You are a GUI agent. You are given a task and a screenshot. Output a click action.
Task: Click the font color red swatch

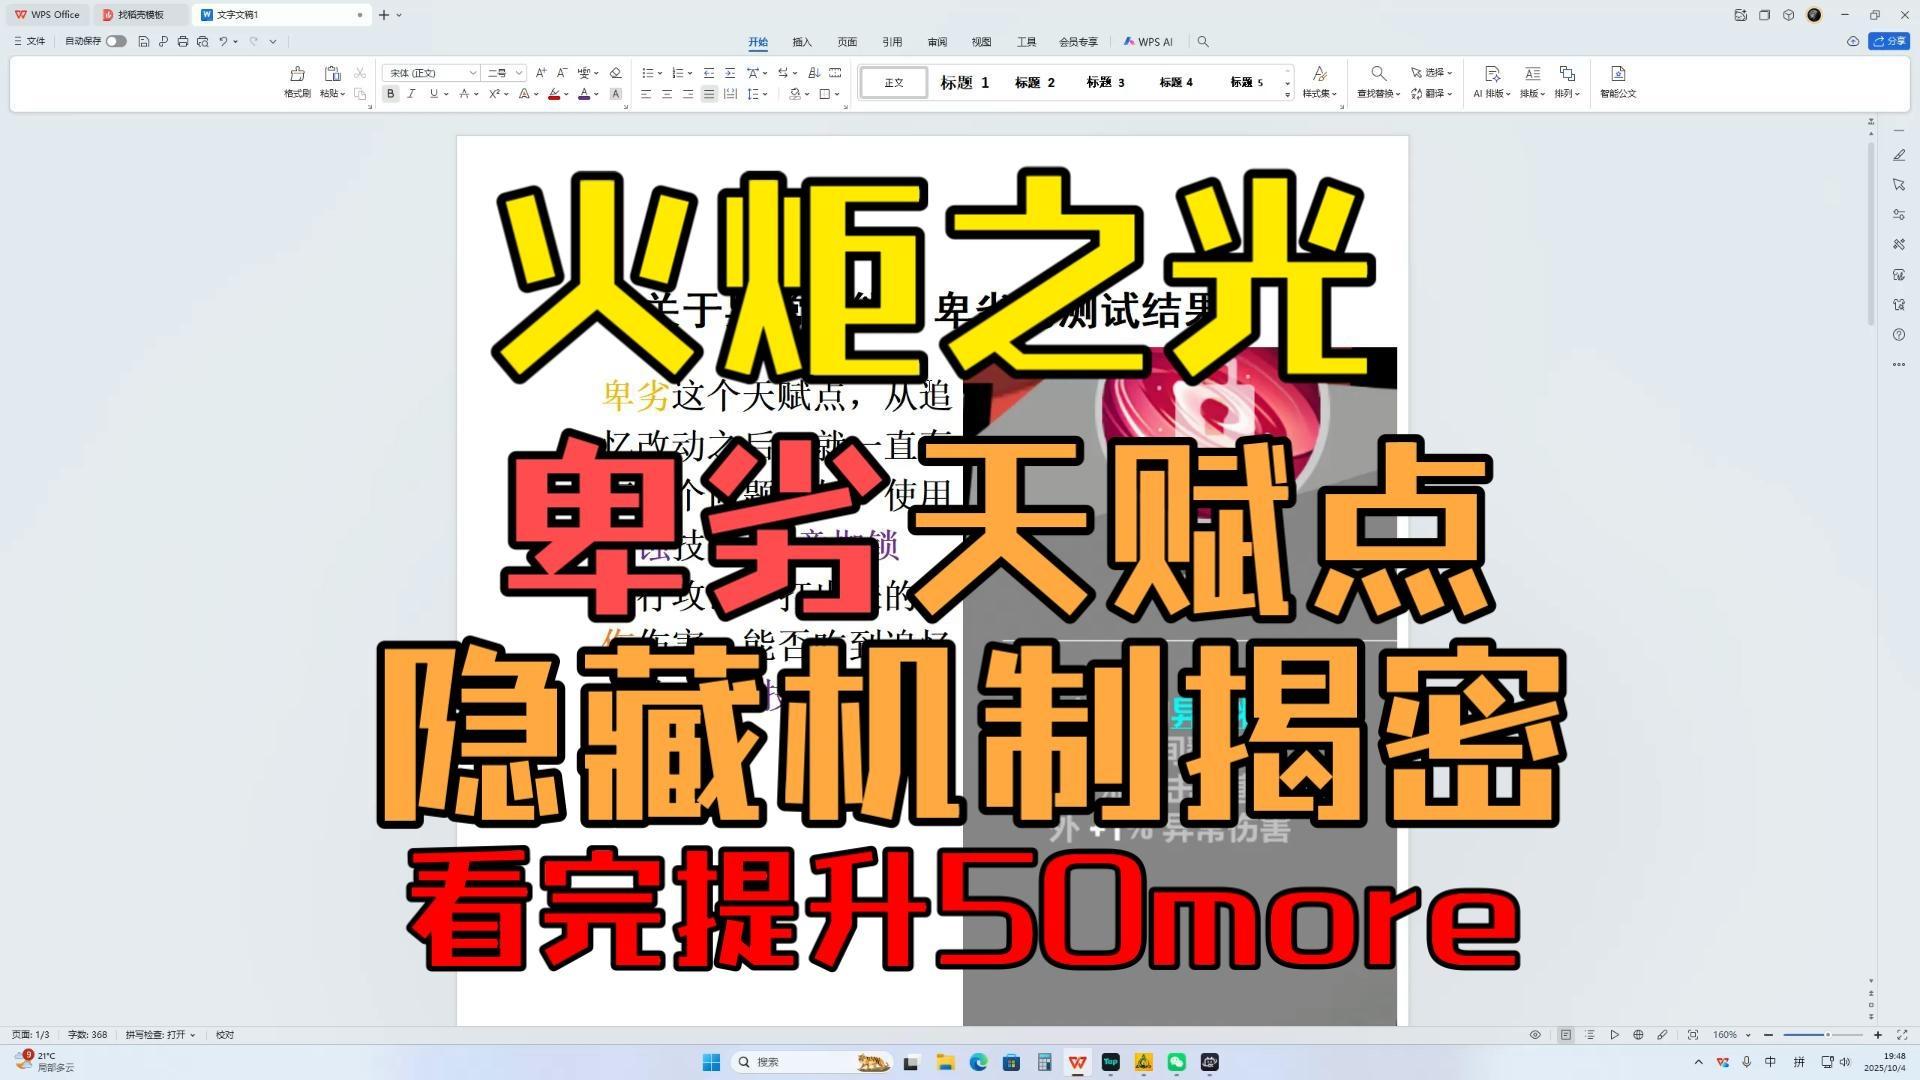coord(554,94)
